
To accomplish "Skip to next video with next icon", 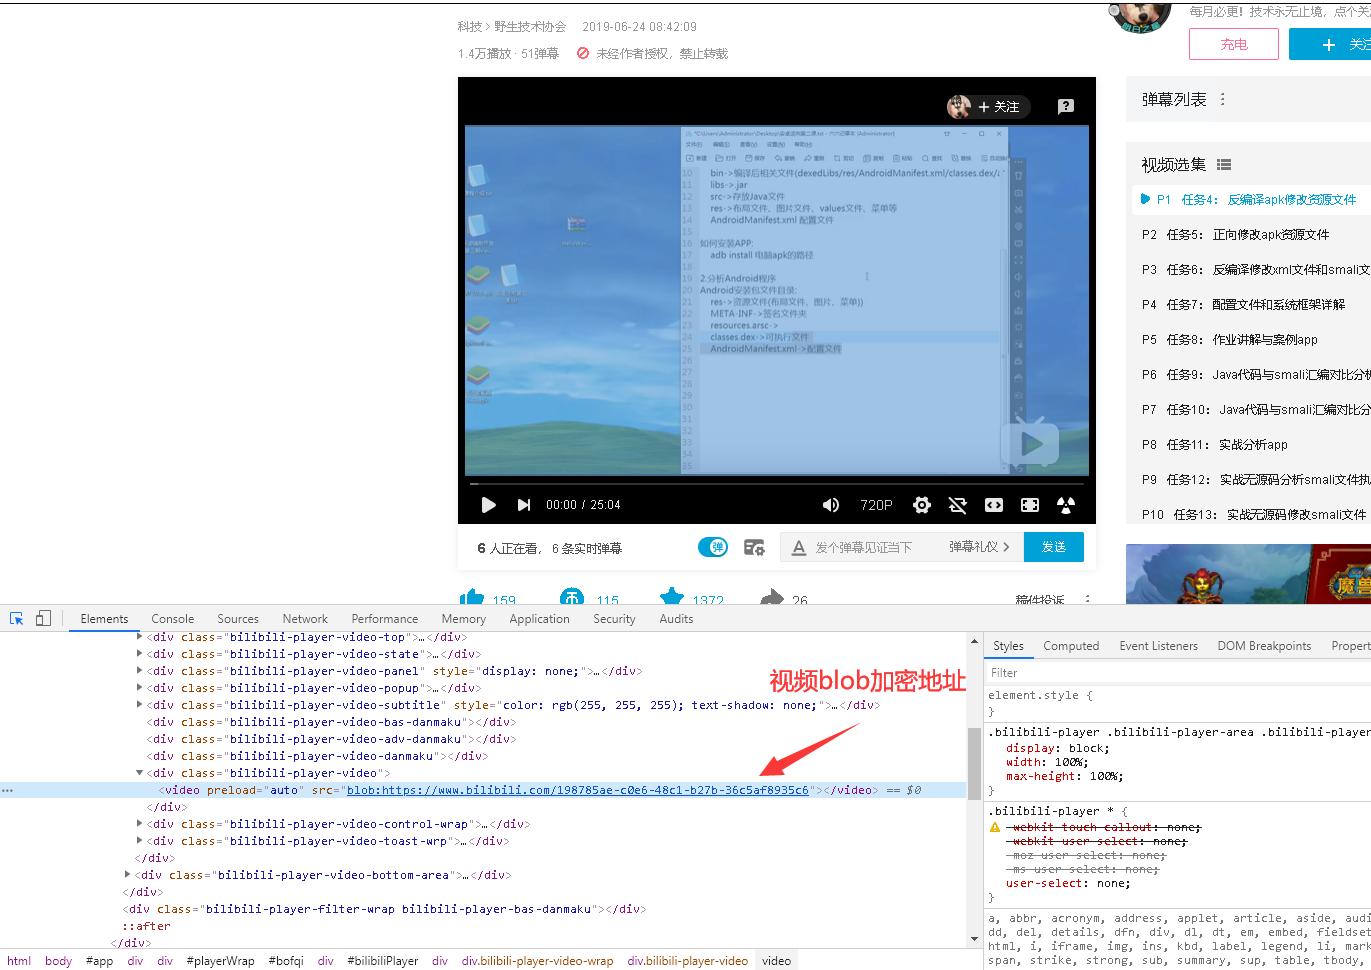I will [524, 505].
